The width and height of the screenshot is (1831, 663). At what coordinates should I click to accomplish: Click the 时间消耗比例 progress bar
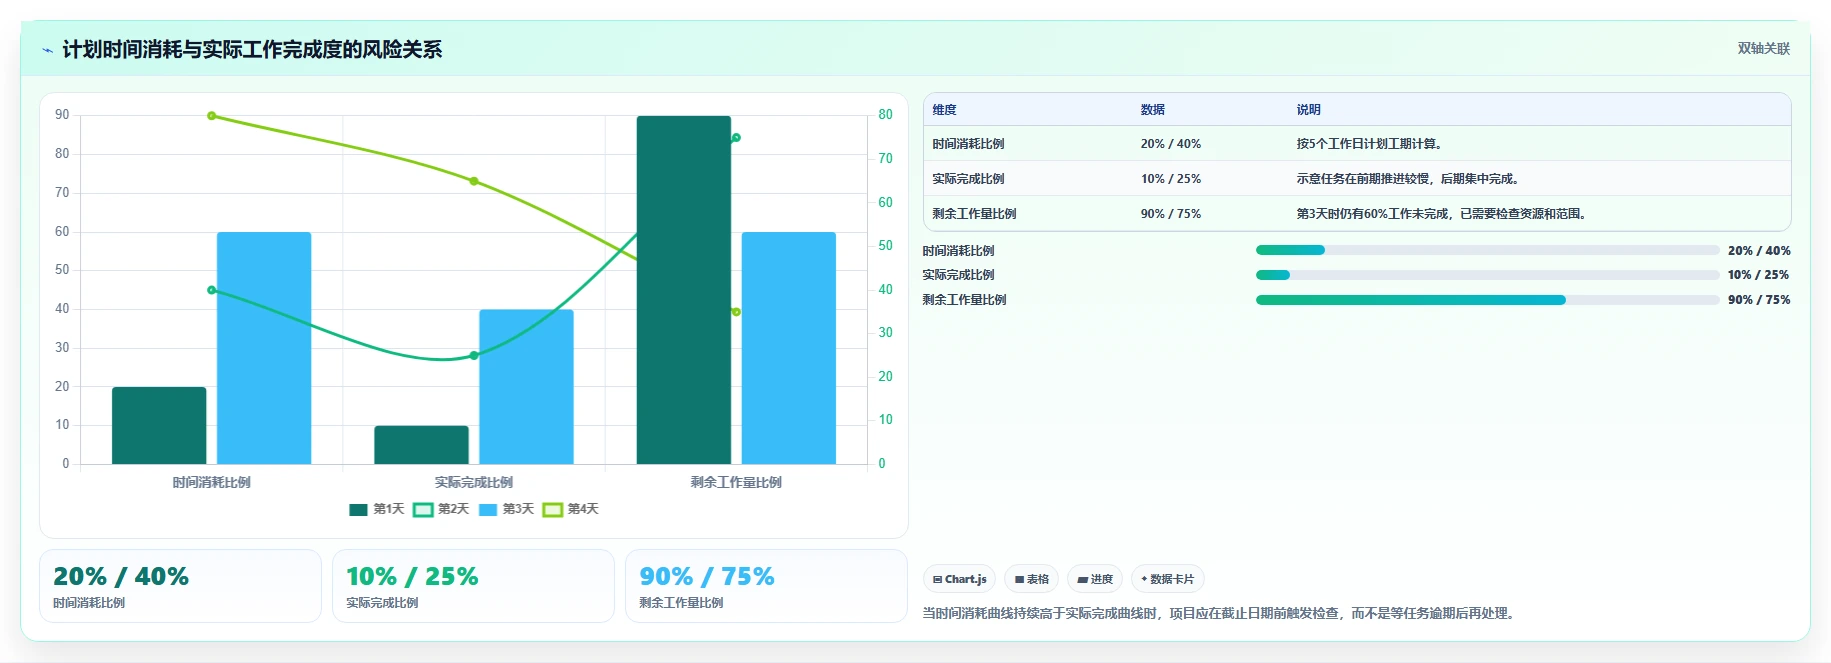pos(1487,250)
